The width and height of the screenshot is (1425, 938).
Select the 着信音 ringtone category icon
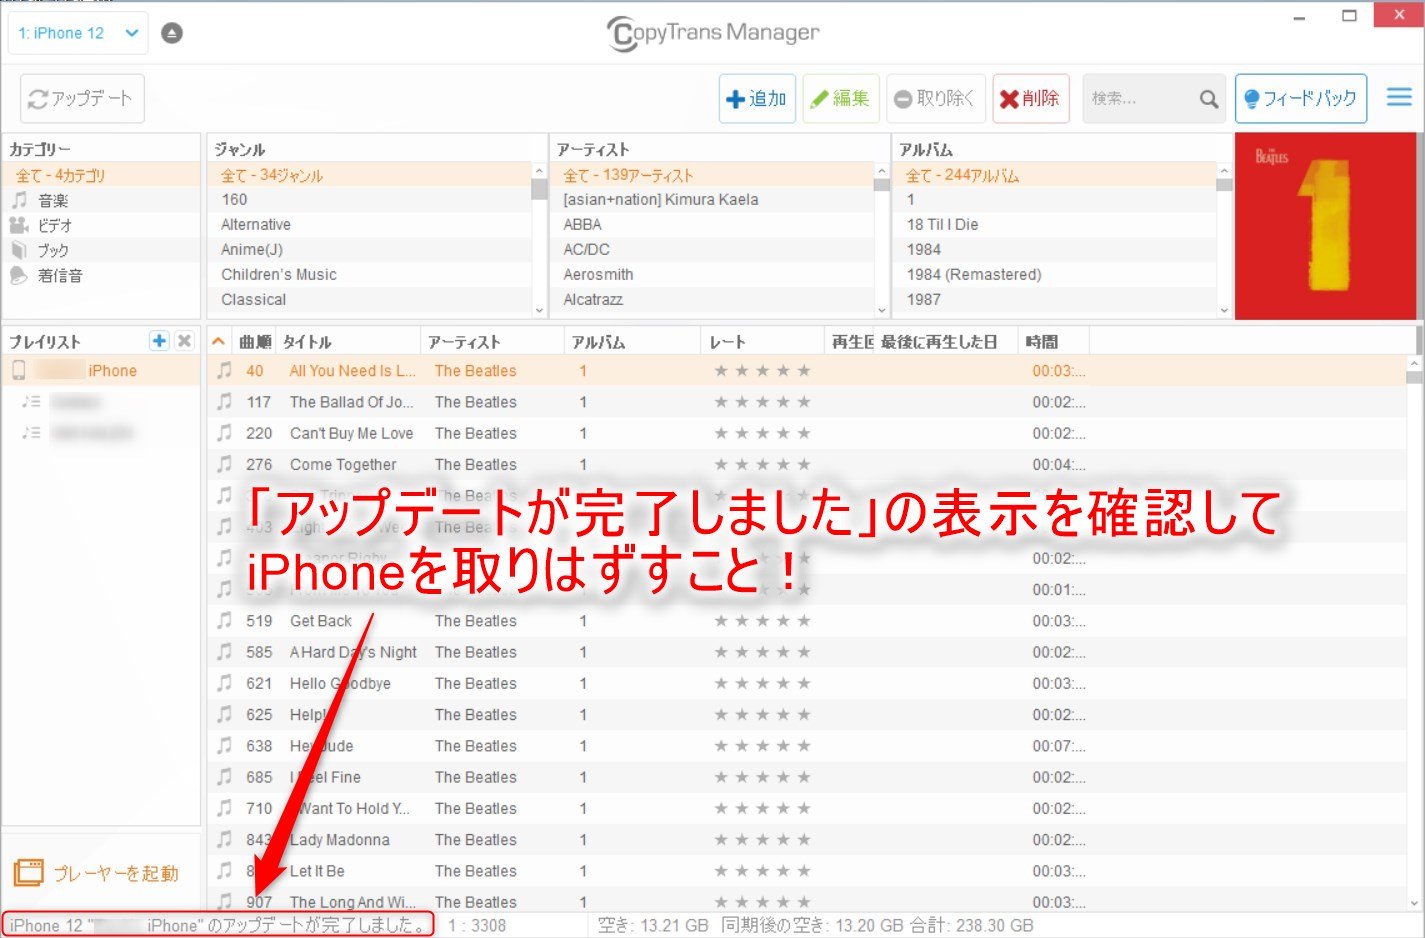pos(20,275)
